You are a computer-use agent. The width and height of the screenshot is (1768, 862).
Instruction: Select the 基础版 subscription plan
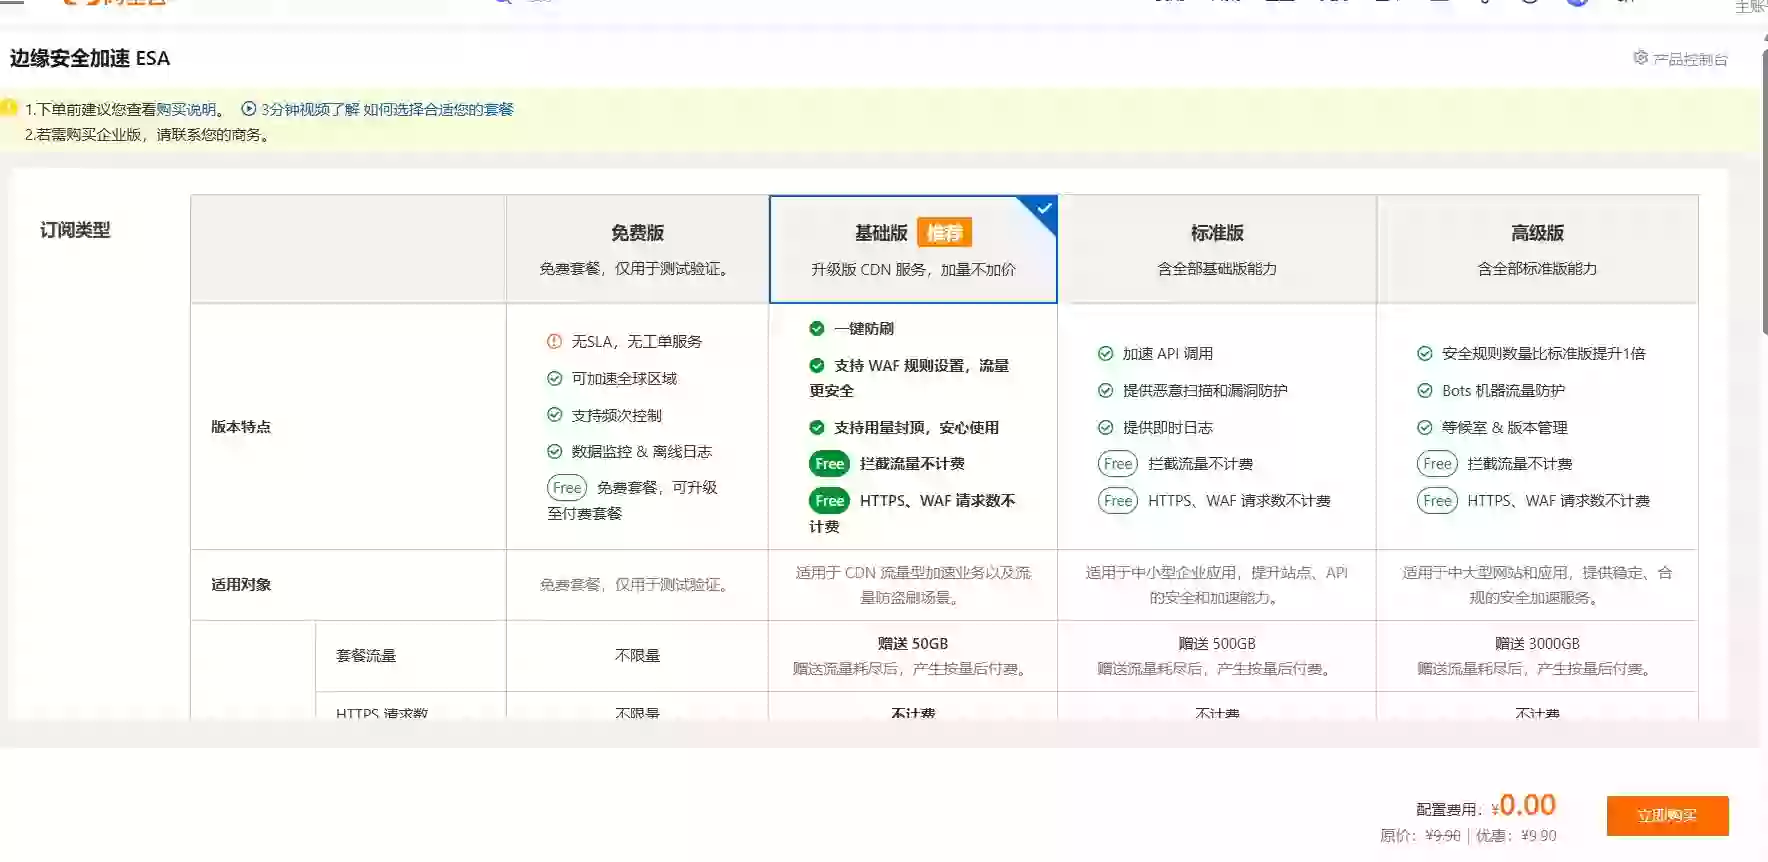pyautogui.click(x=913, y=249)
